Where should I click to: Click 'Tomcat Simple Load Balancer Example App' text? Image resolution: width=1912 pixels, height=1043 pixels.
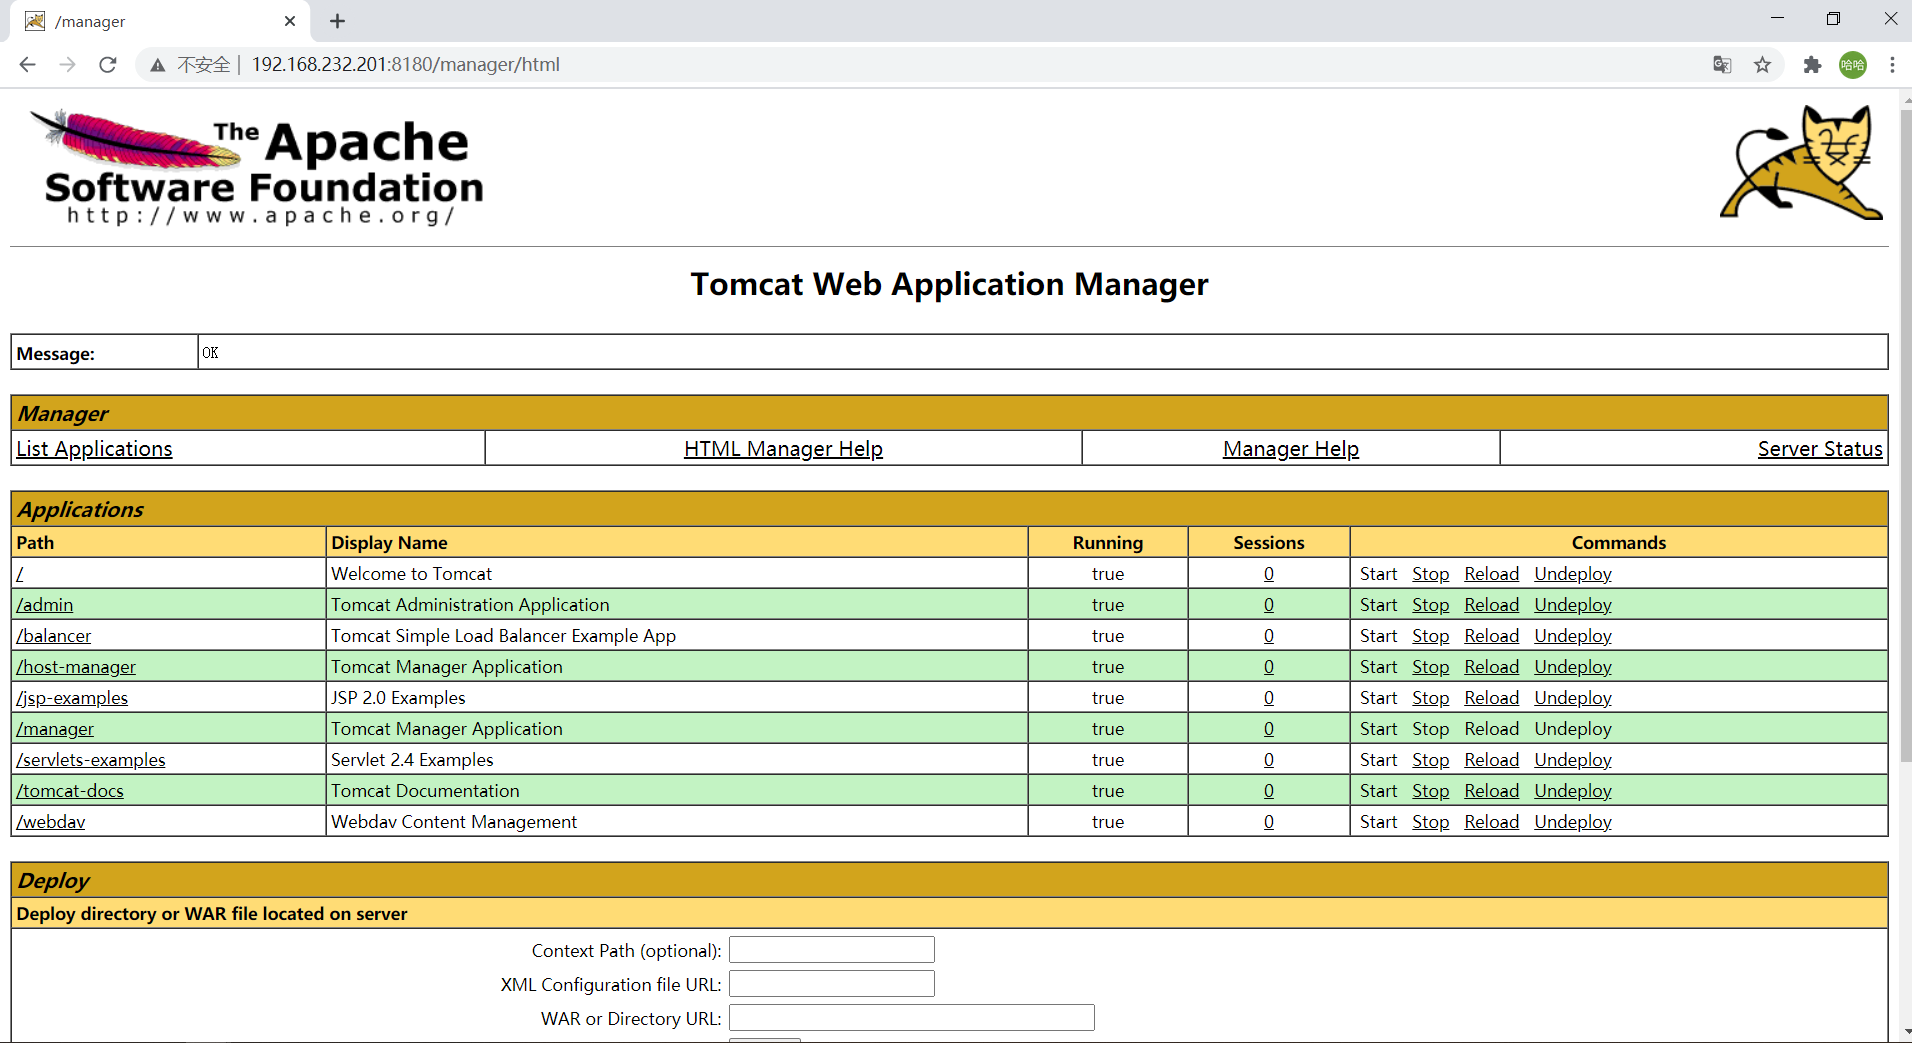coord(503,636)
